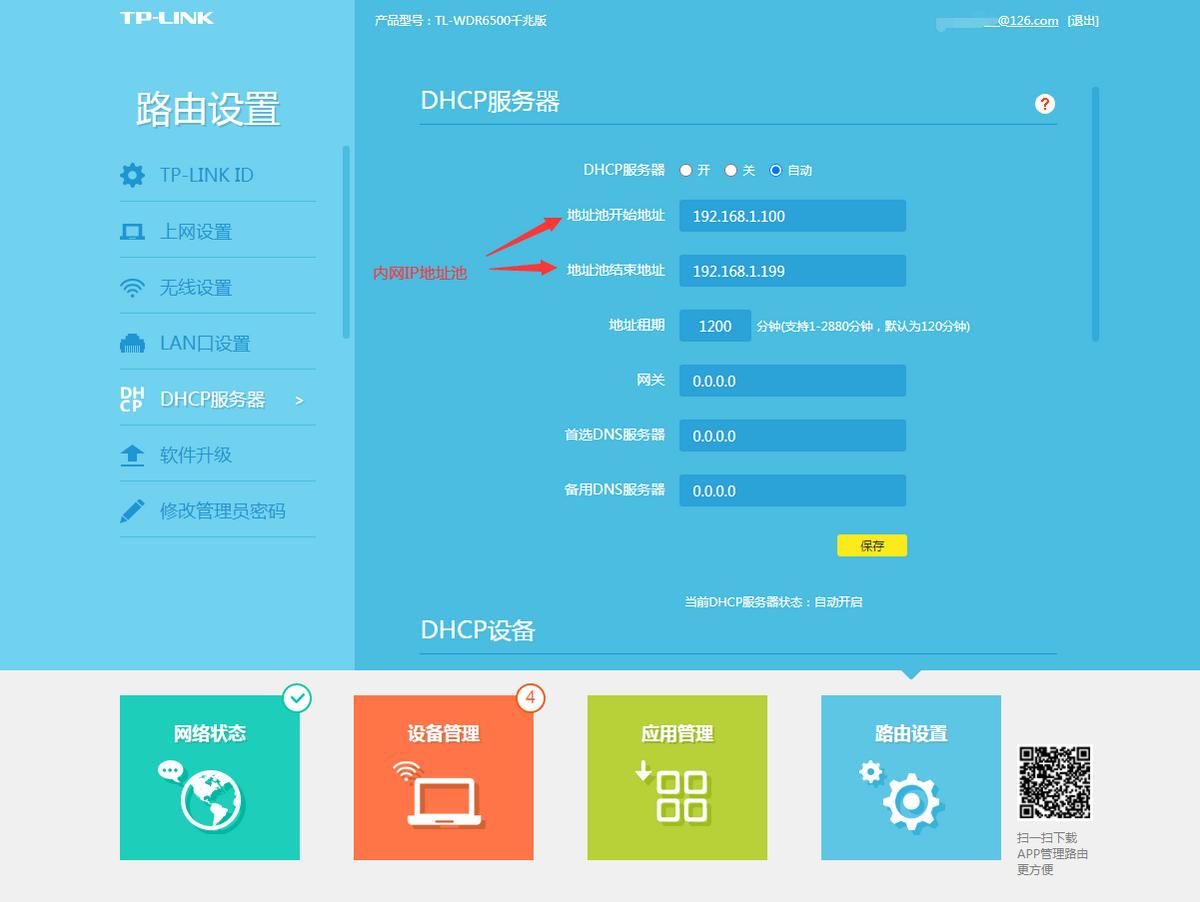Click the 保存 button
1200x902 pixels.
[871, 545]
